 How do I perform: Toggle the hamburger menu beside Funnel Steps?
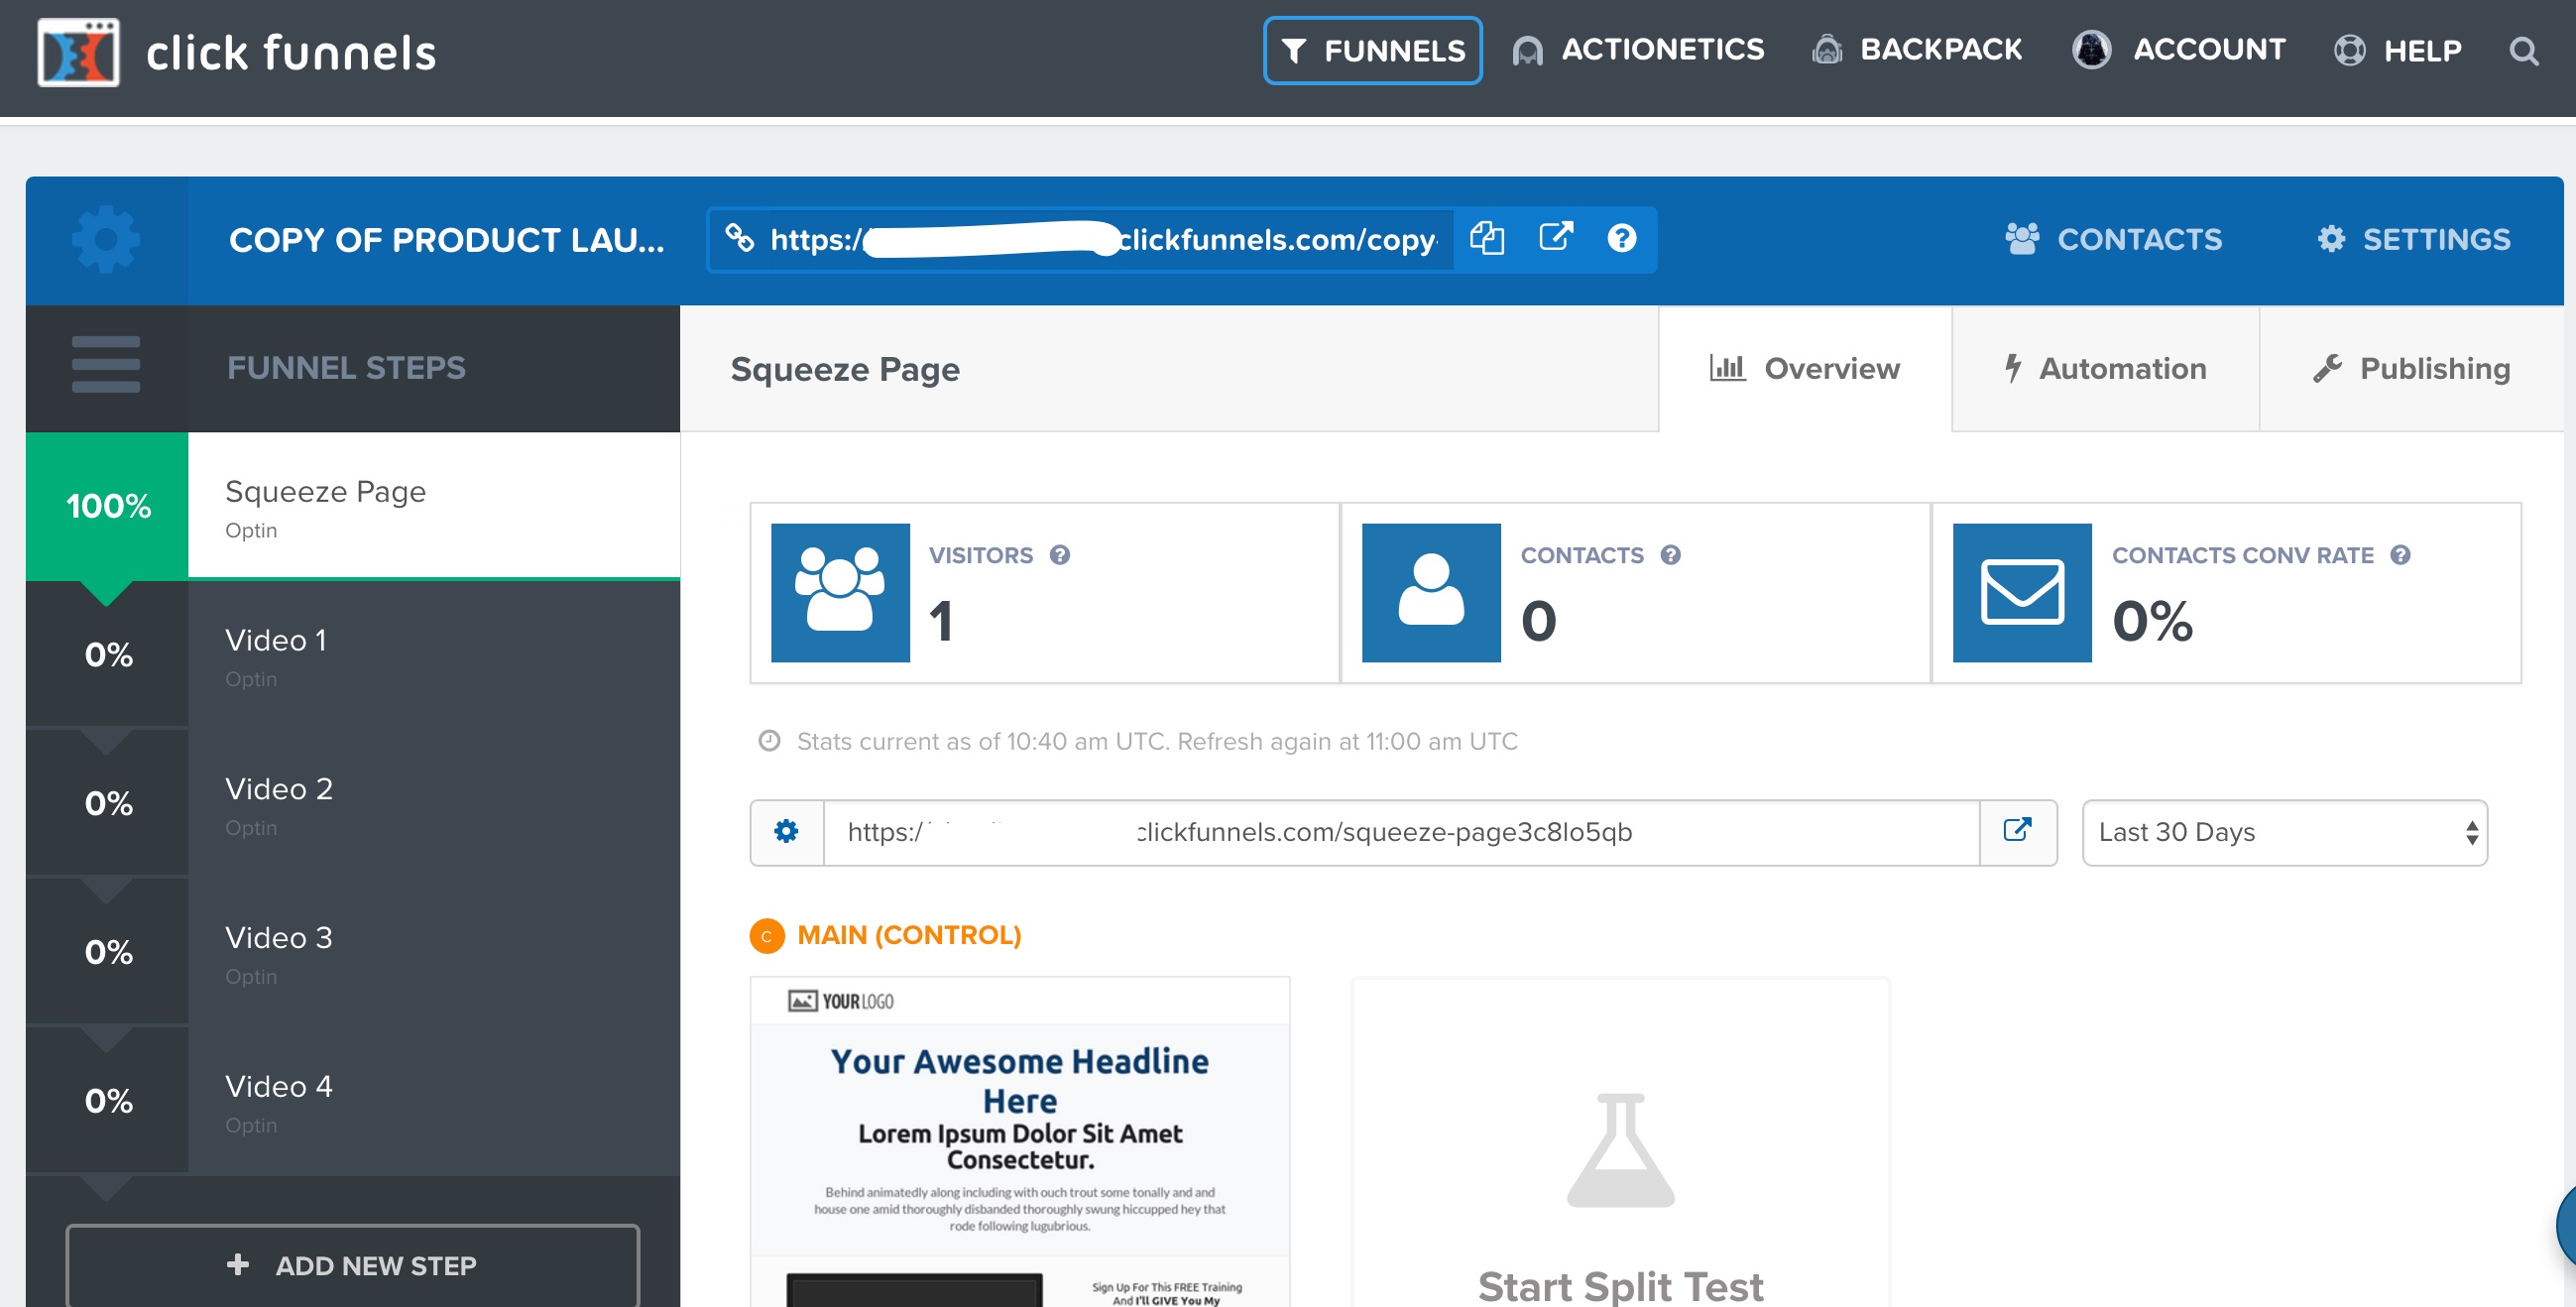pos(106,366)
